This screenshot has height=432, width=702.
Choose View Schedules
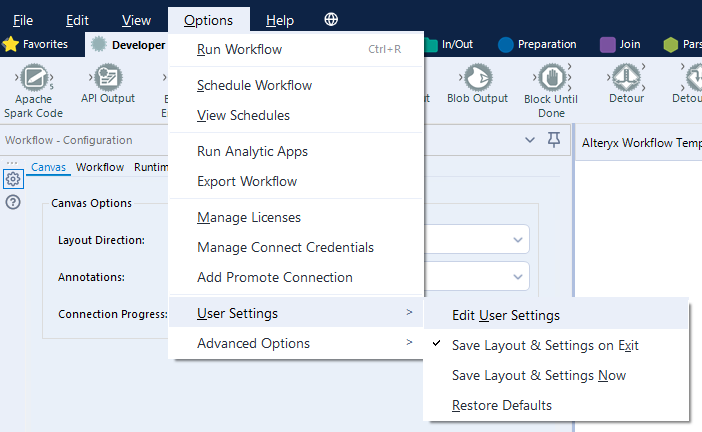[296, 115]
